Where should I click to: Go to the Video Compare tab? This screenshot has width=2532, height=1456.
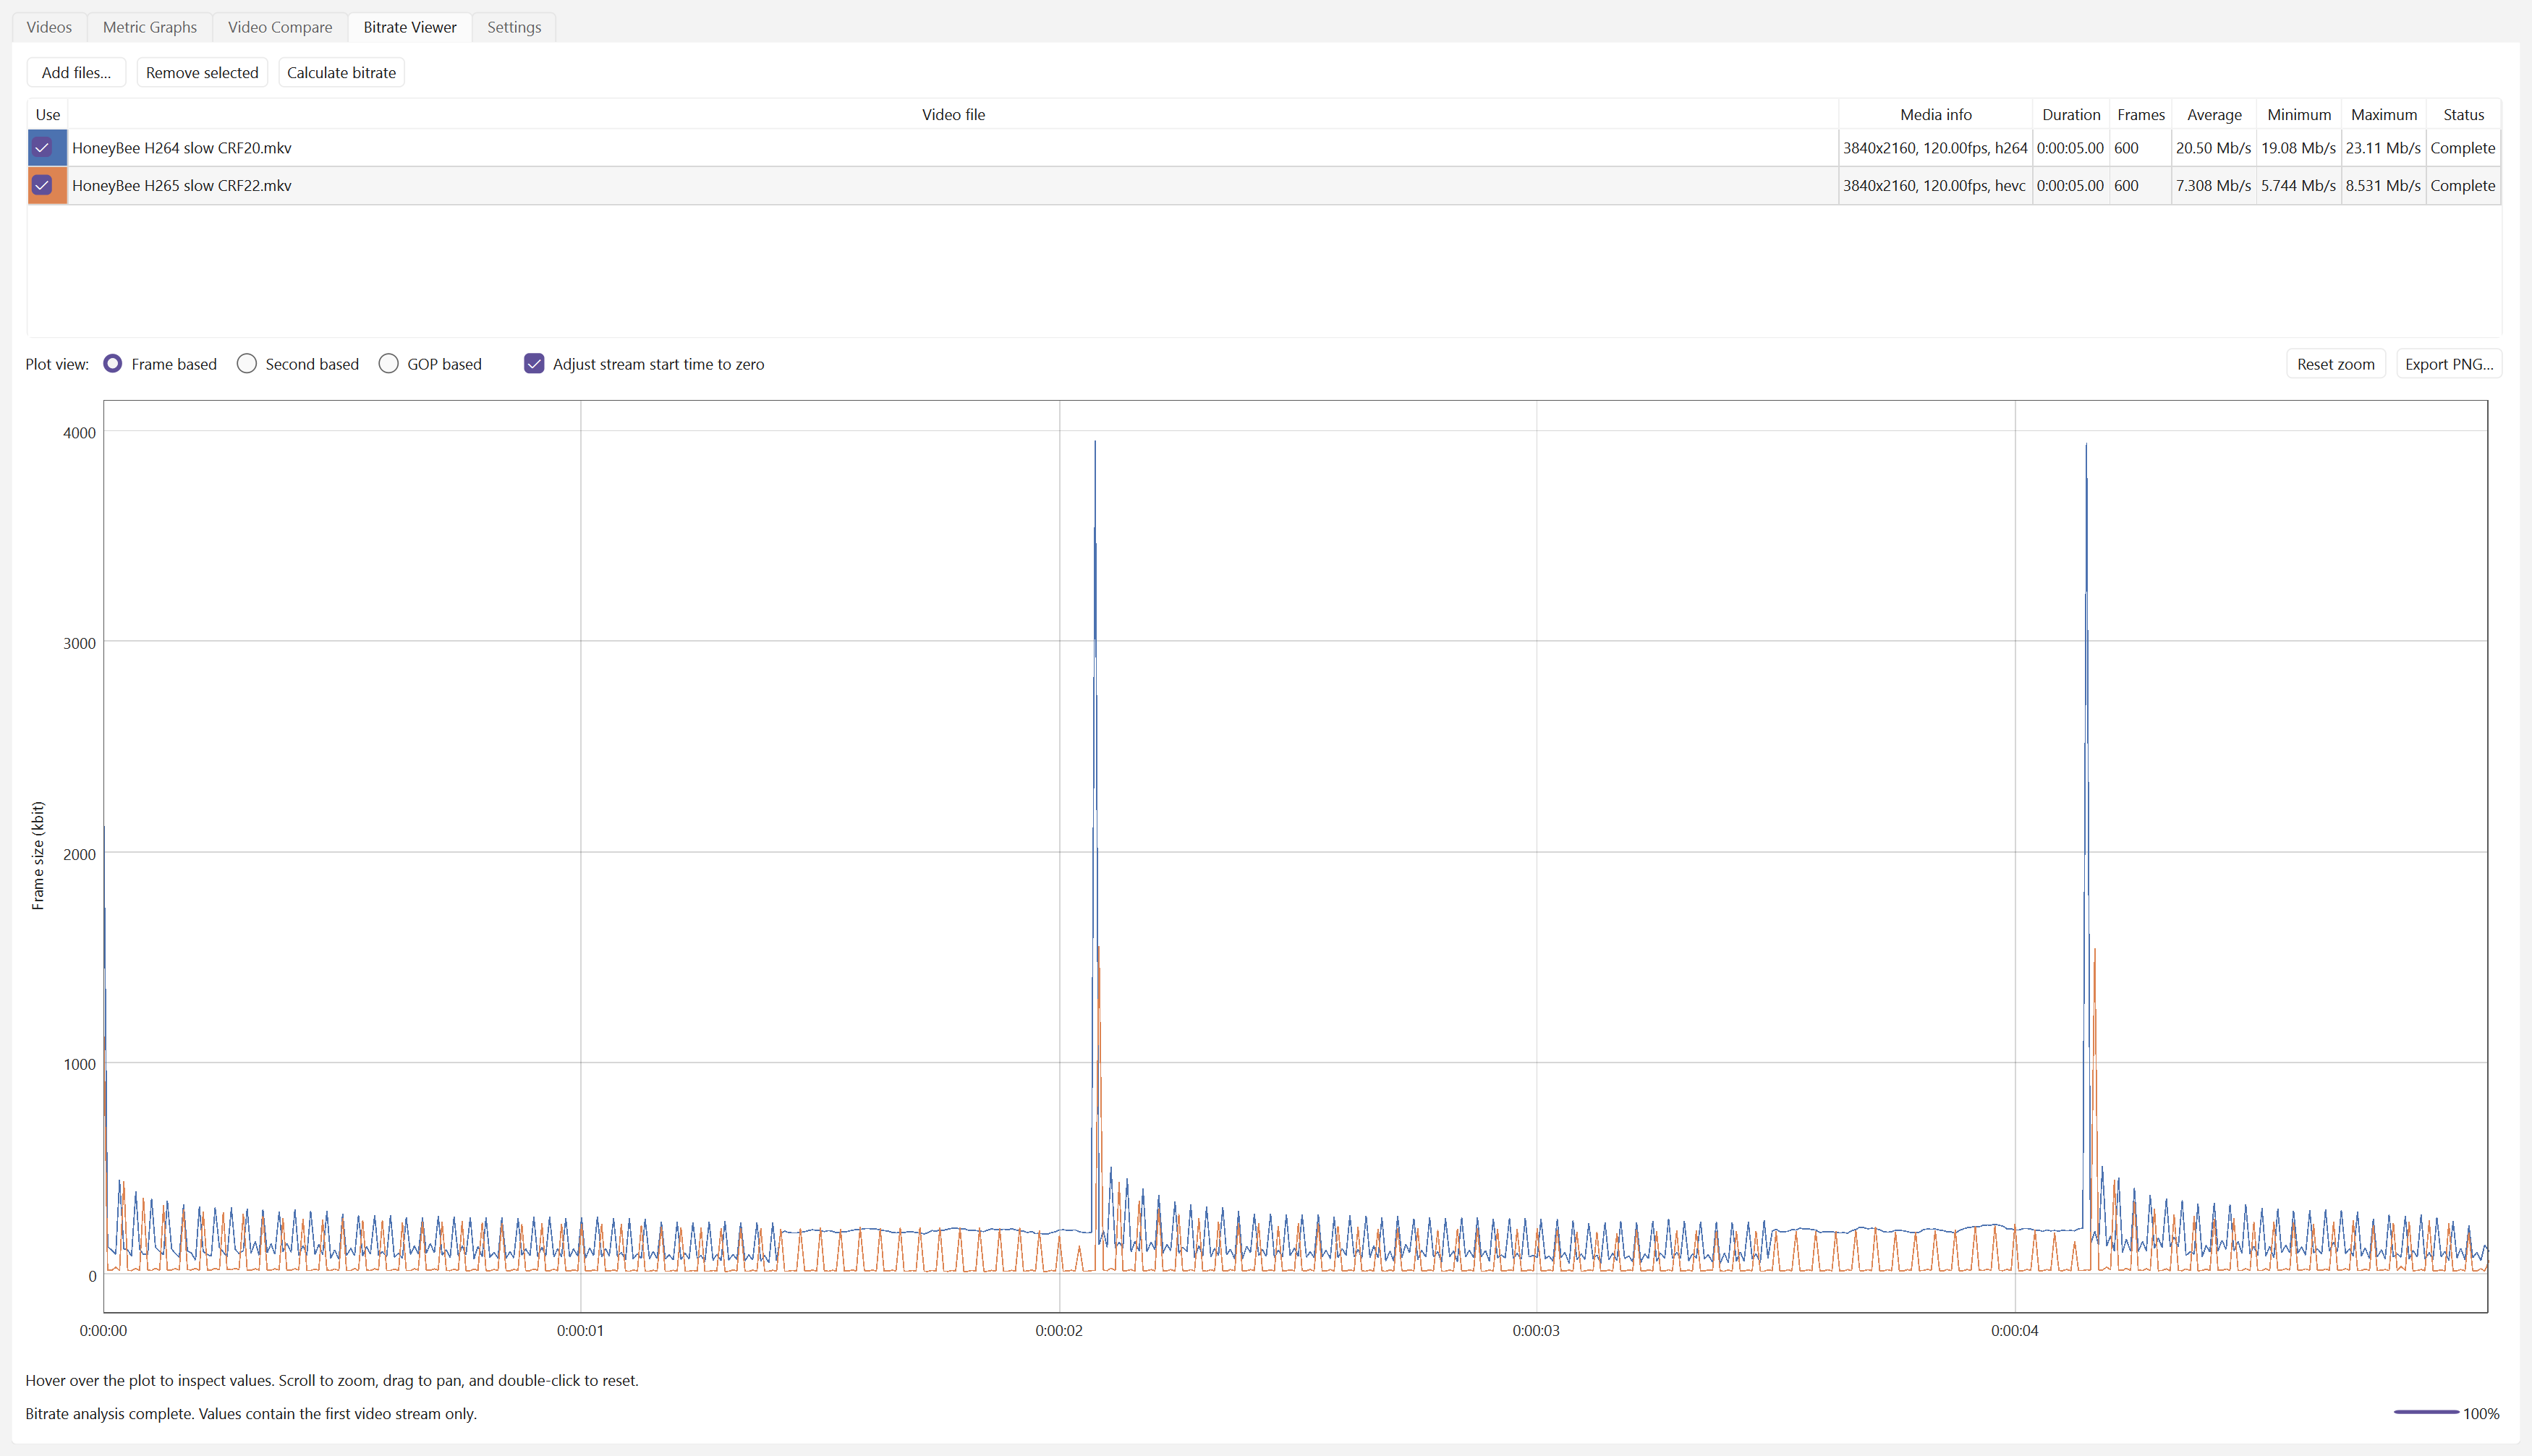tap(280, 27)
